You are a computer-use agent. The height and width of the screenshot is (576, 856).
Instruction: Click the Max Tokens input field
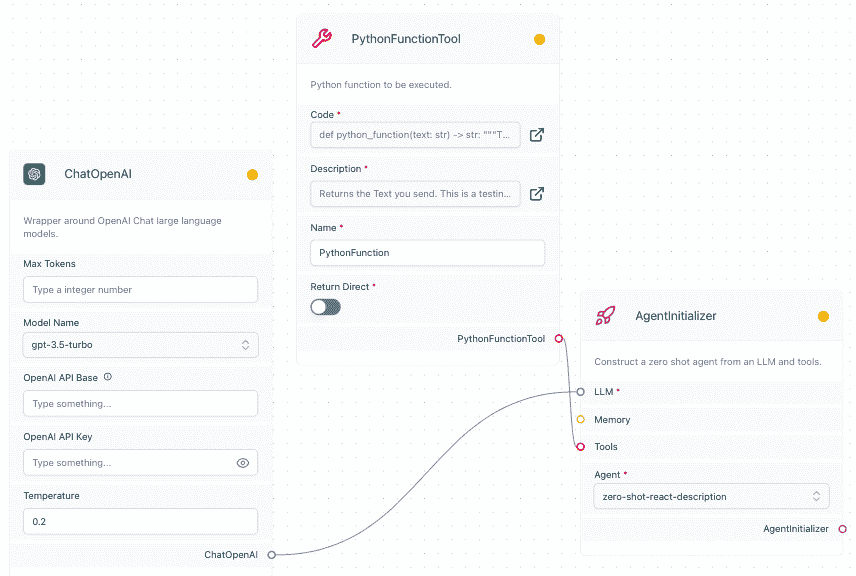(x=140, y=290)
